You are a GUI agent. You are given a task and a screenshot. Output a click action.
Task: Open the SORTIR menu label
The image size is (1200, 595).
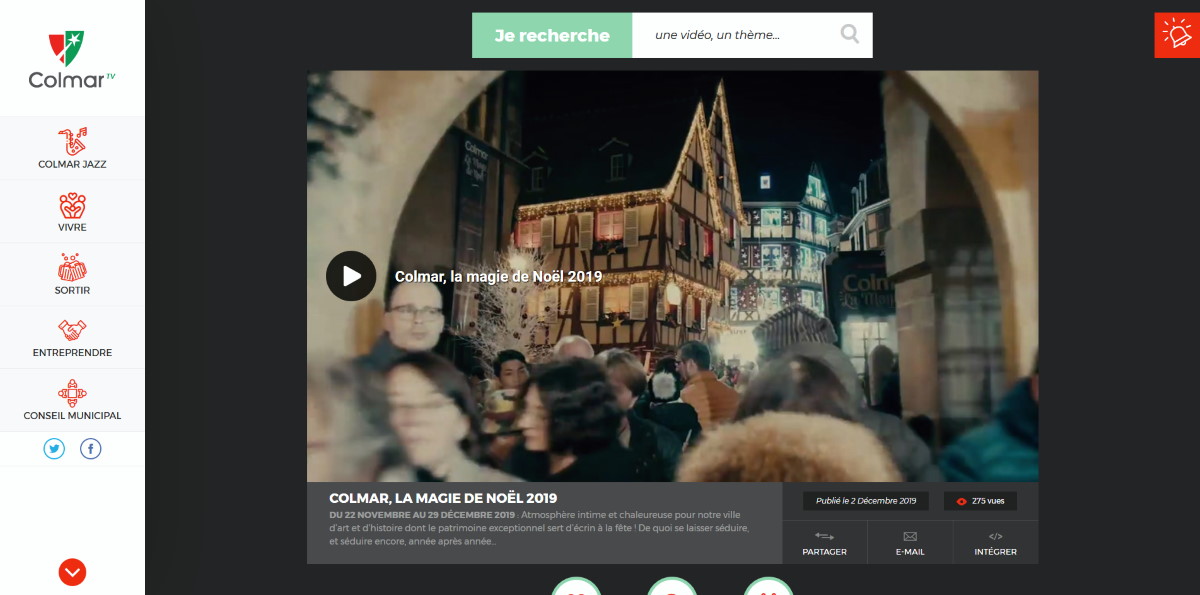coord(72,290)
